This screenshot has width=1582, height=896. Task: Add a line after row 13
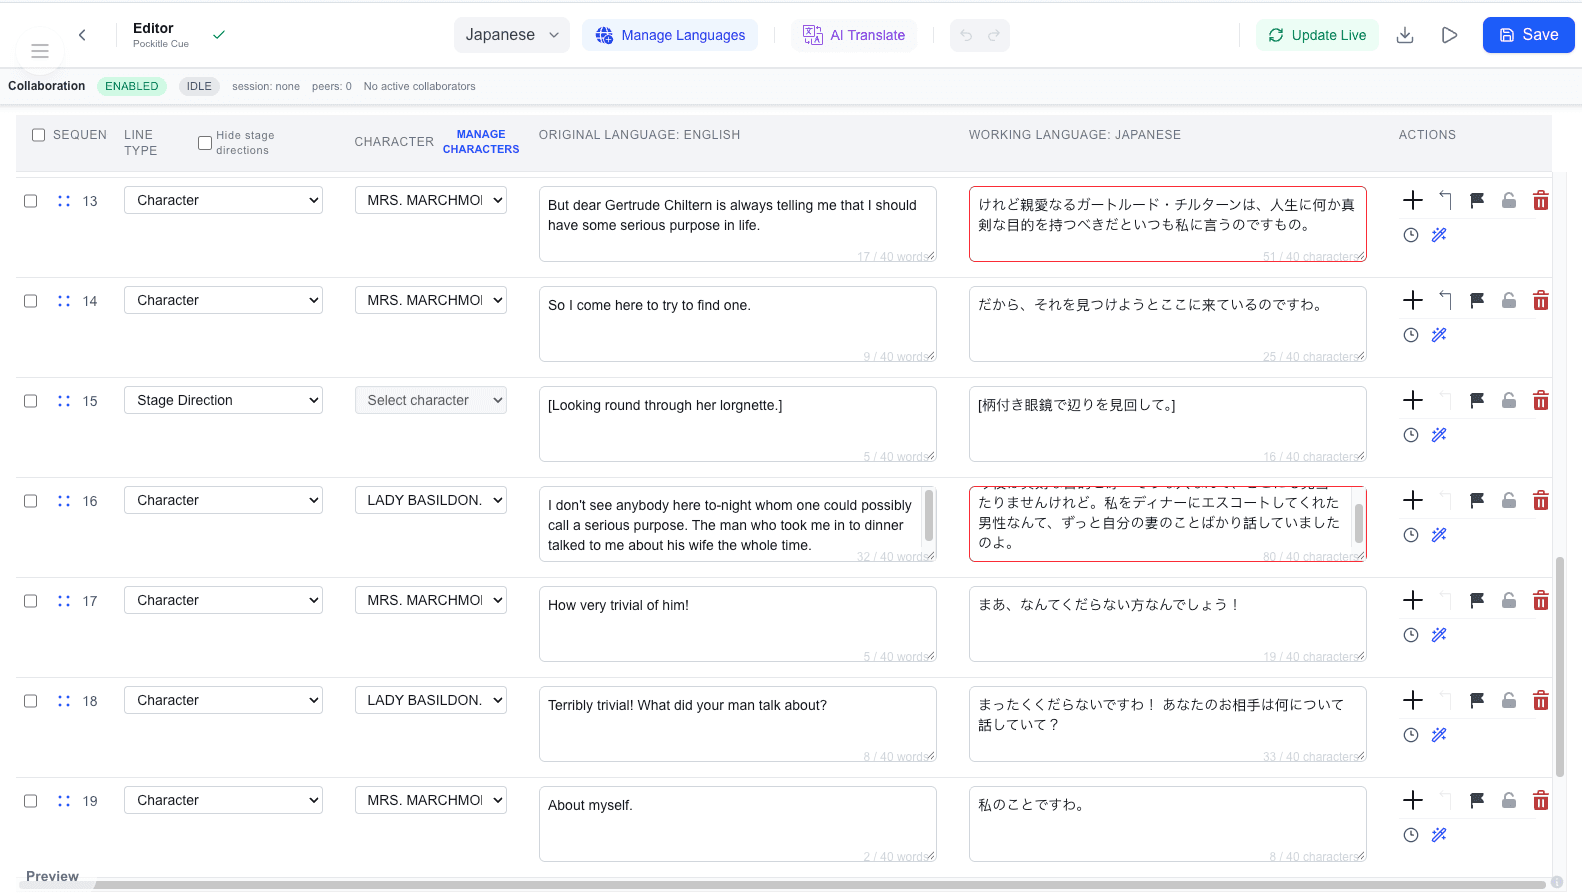[1412, 200]
